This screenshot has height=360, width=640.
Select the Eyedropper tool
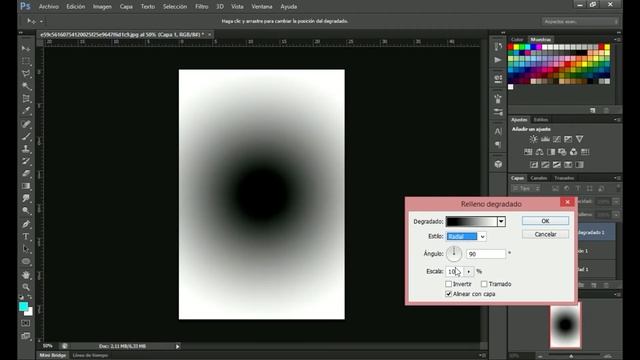(x=26, y=111)
